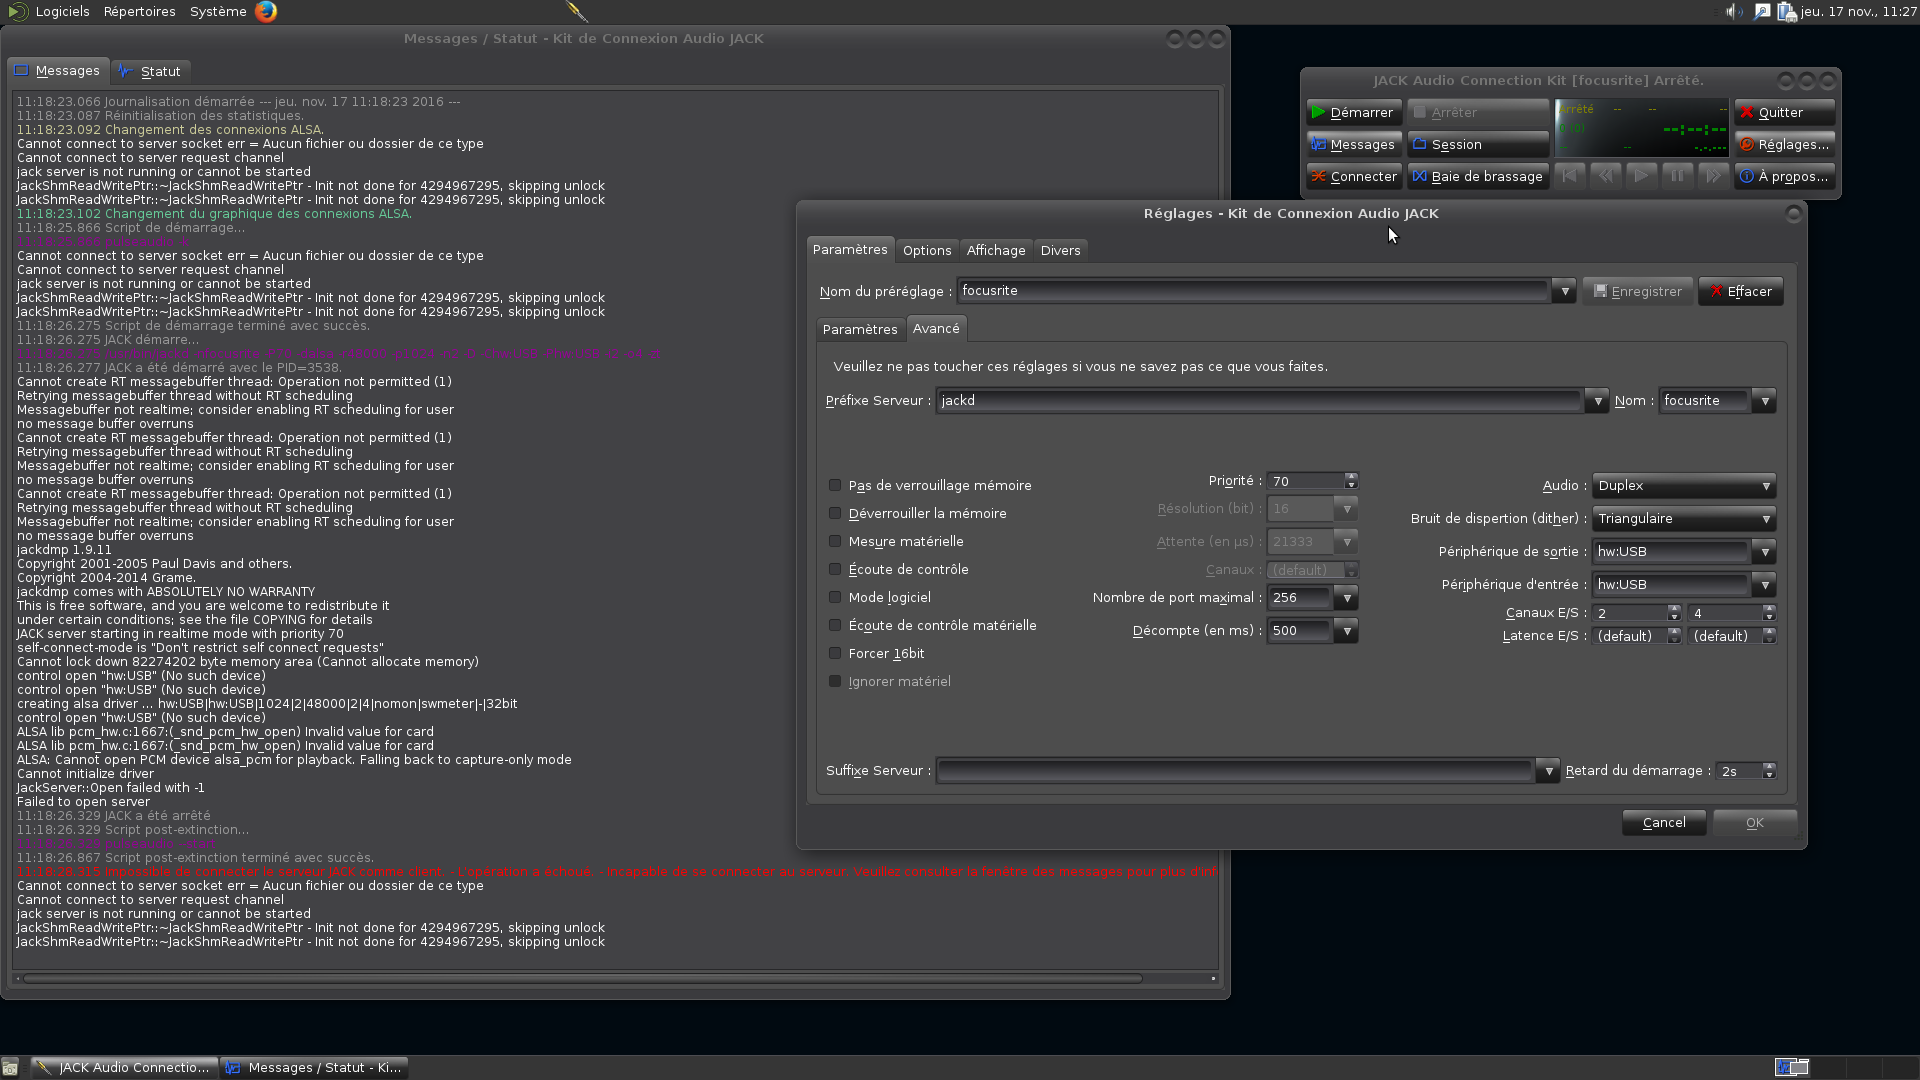
Task: Click the Suffixe Serveur input field
Action: [x=1234, y=770]
